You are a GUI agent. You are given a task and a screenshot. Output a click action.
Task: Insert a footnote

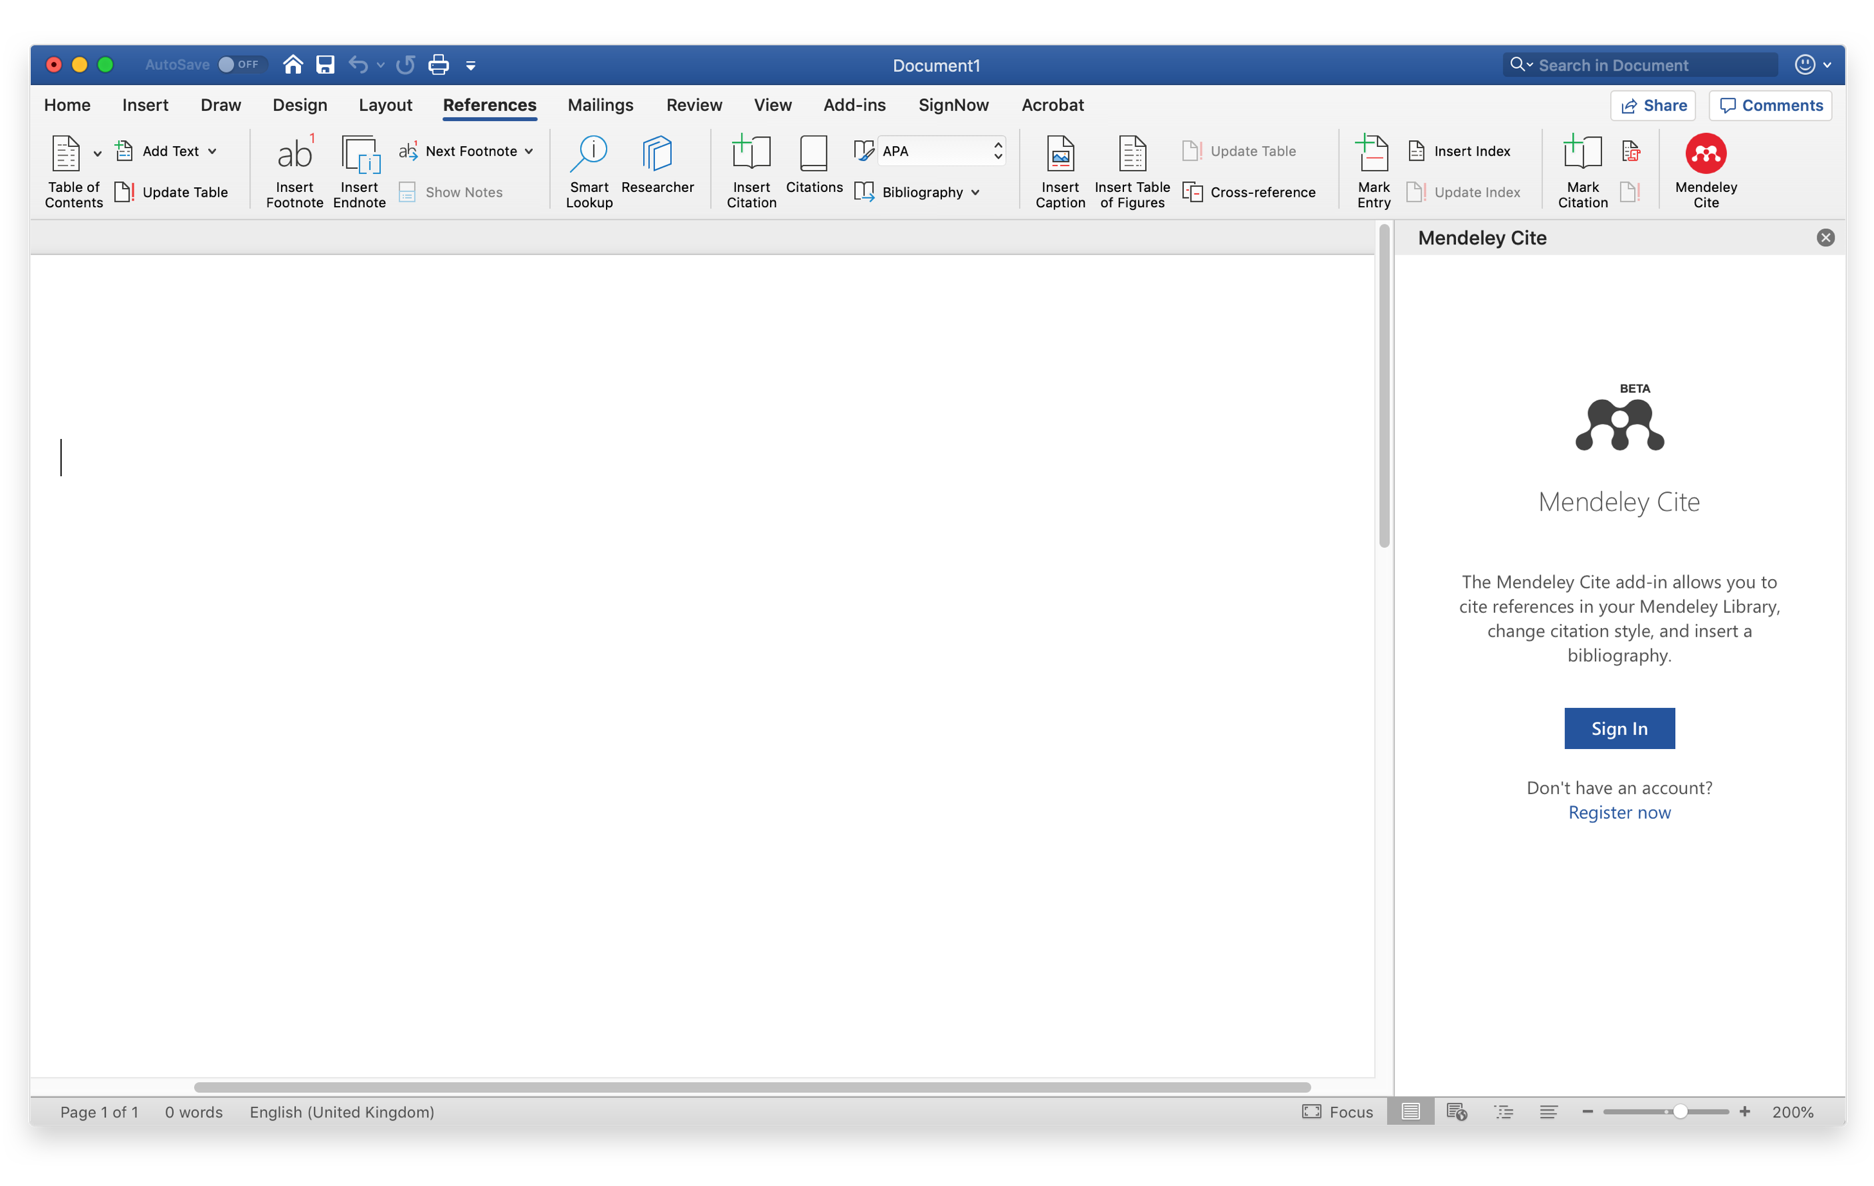[x=294, y=155]
